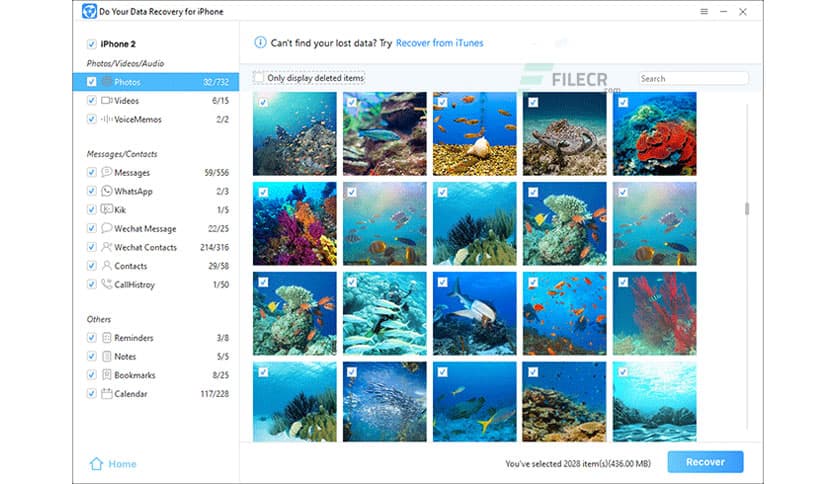The image size is (836, 484).
Task: Click the Calendar icon
Action: coord(107,393)
